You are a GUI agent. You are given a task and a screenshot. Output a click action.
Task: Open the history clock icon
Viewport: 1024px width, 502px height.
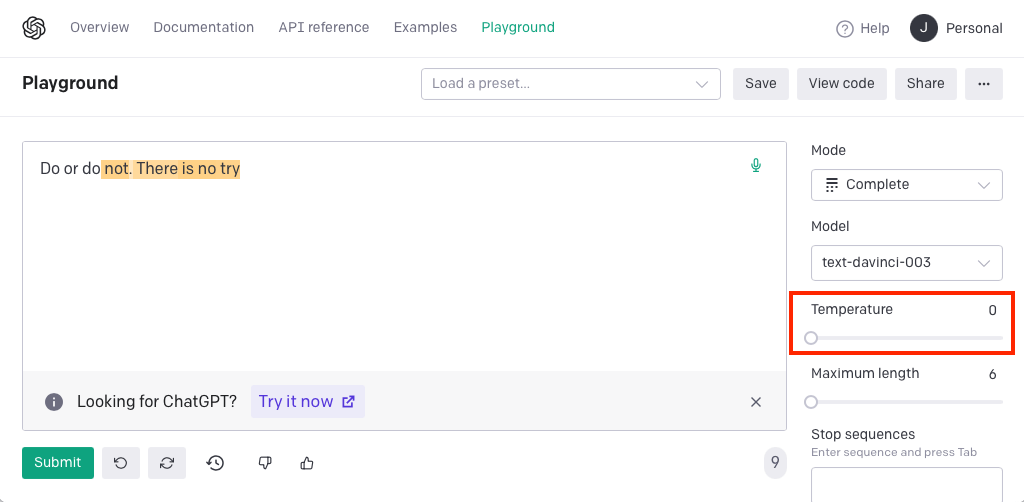(215, 462)
